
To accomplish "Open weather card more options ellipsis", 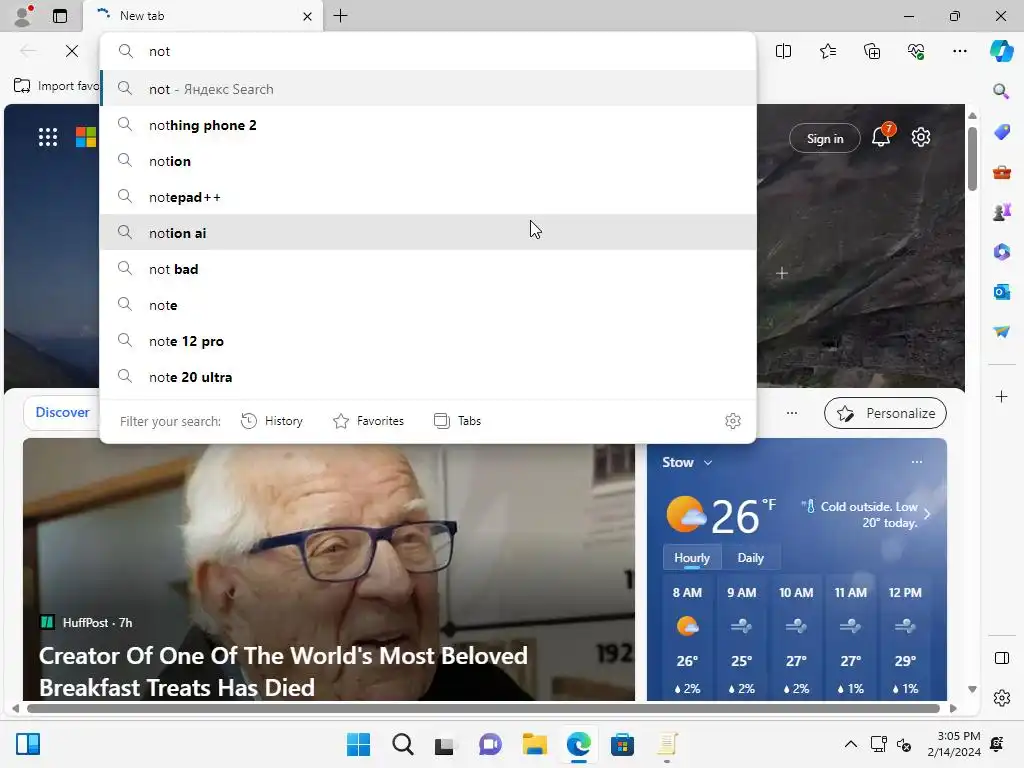I will [917, 462].
